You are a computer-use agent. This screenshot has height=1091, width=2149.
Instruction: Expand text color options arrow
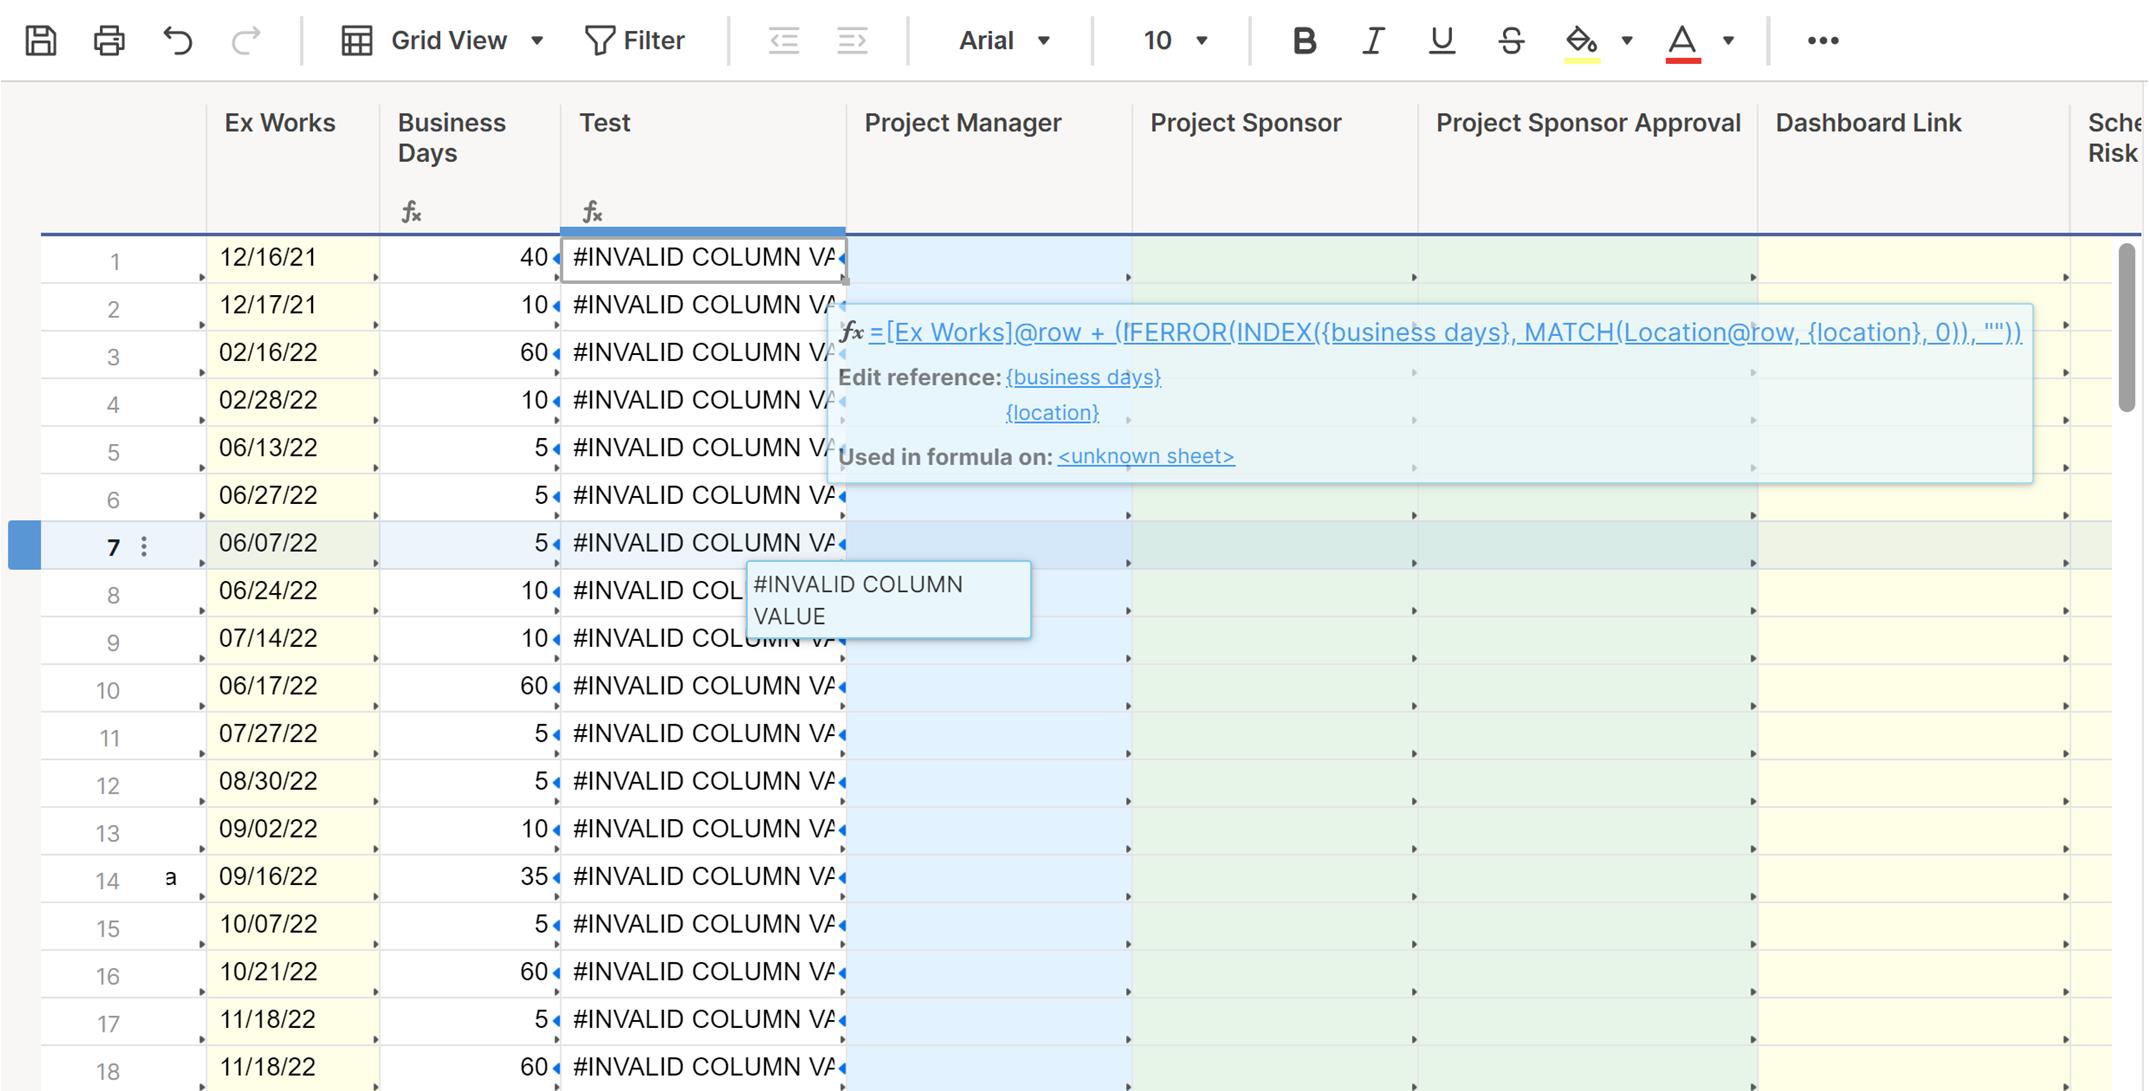pos(1728,41)
